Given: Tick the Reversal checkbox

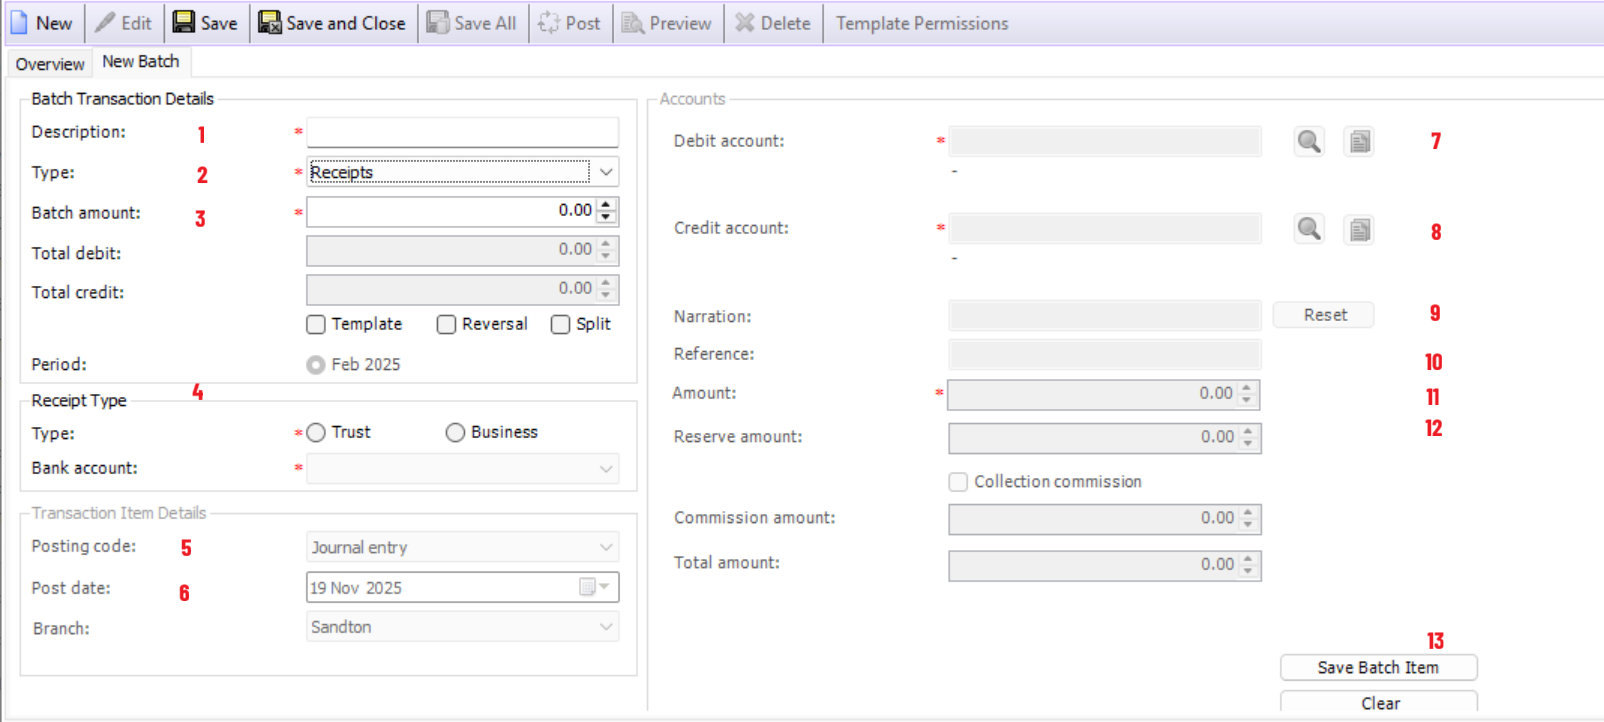Looking at the screenshot, I should point(446,324).
